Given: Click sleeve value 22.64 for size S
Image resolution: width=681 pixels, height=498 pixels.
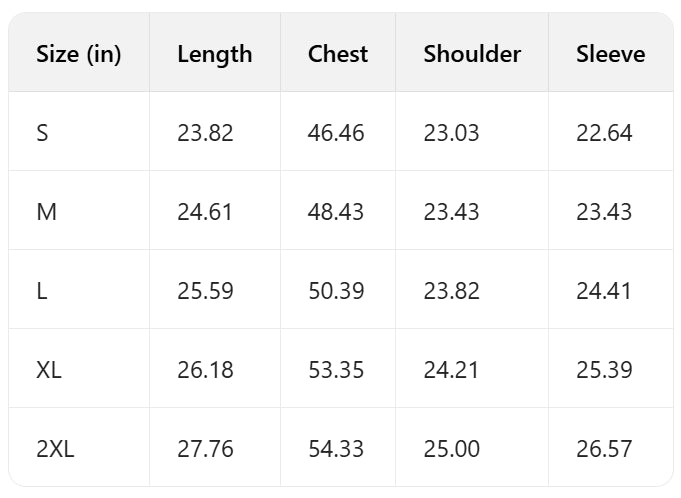Looking at the screenshot, I should coord(604,132).
